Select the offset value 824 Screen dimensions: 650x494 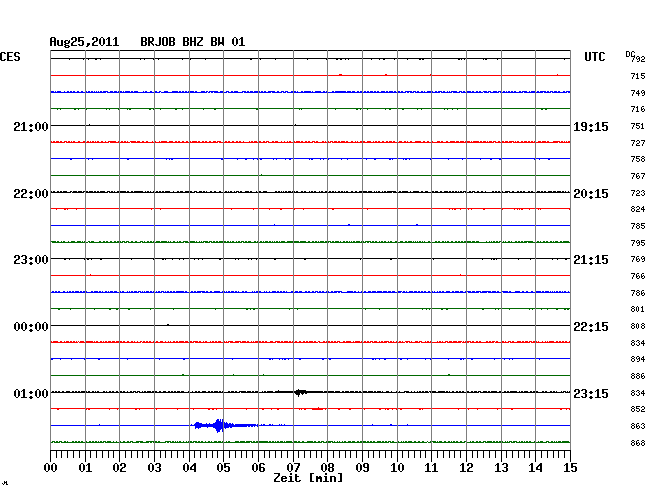pyautogui.click(x=638, y=209)
